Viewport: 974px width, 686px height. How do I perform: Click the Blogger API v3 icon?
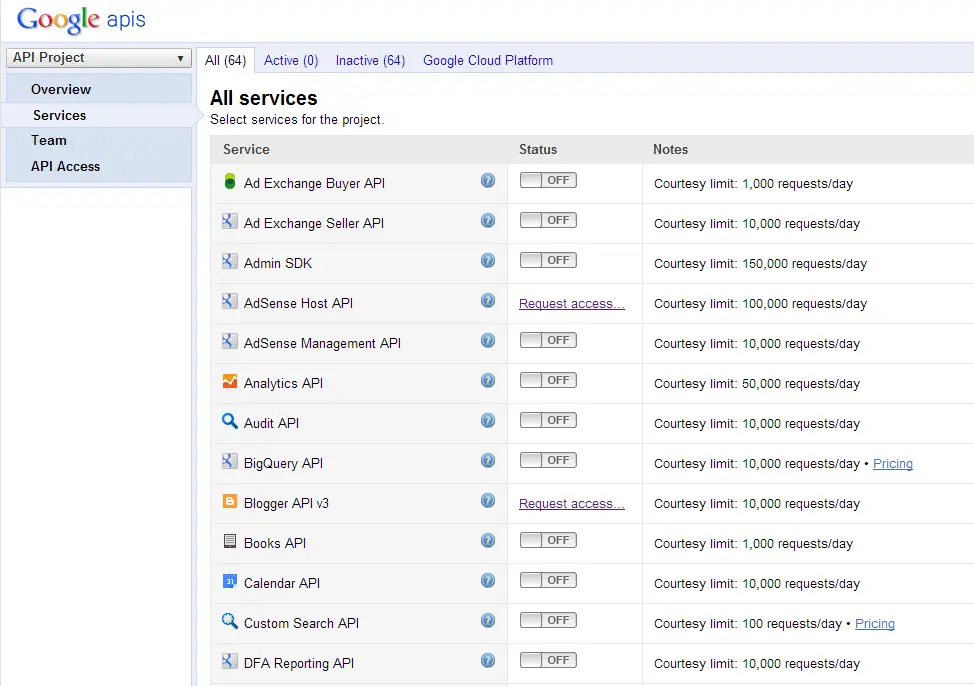(x=230, y=502)
